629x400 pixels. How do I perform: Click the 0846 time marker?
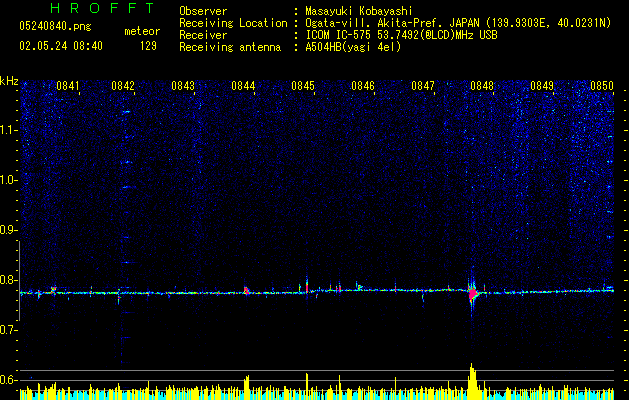click(x=363, y=86)
